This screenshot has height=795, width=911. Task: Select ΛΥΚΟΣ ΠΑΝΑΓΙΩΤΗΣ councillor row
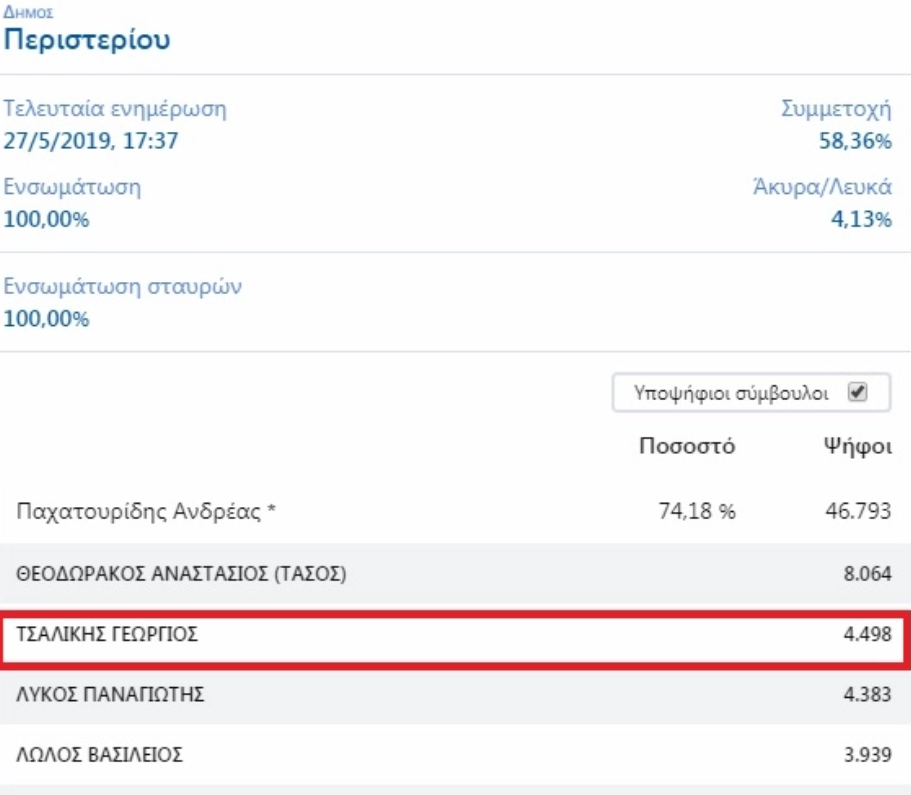click(x=111, y=694)
